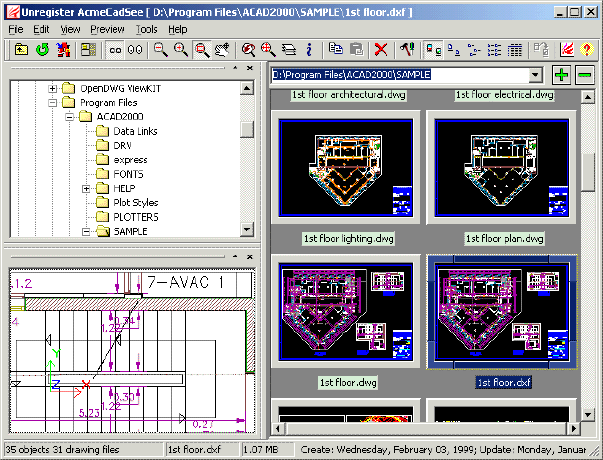
Task: Select the DRV folder
Action: tap(122, 145)
